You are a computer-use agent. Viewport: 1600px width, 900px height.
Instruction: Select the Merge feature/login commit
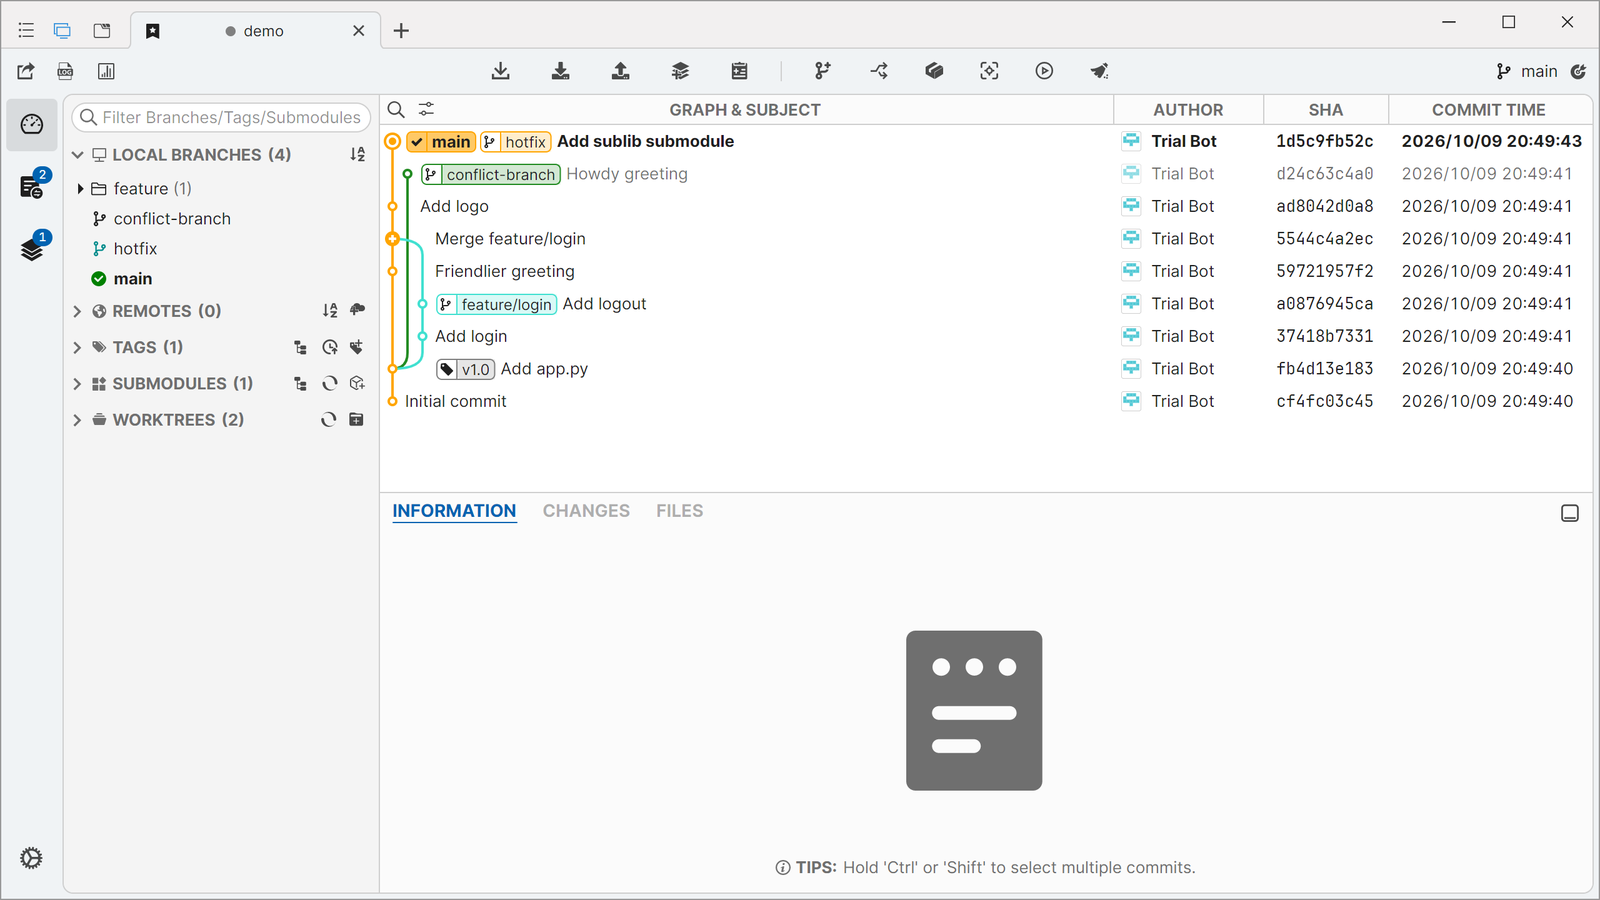(985, 239)
